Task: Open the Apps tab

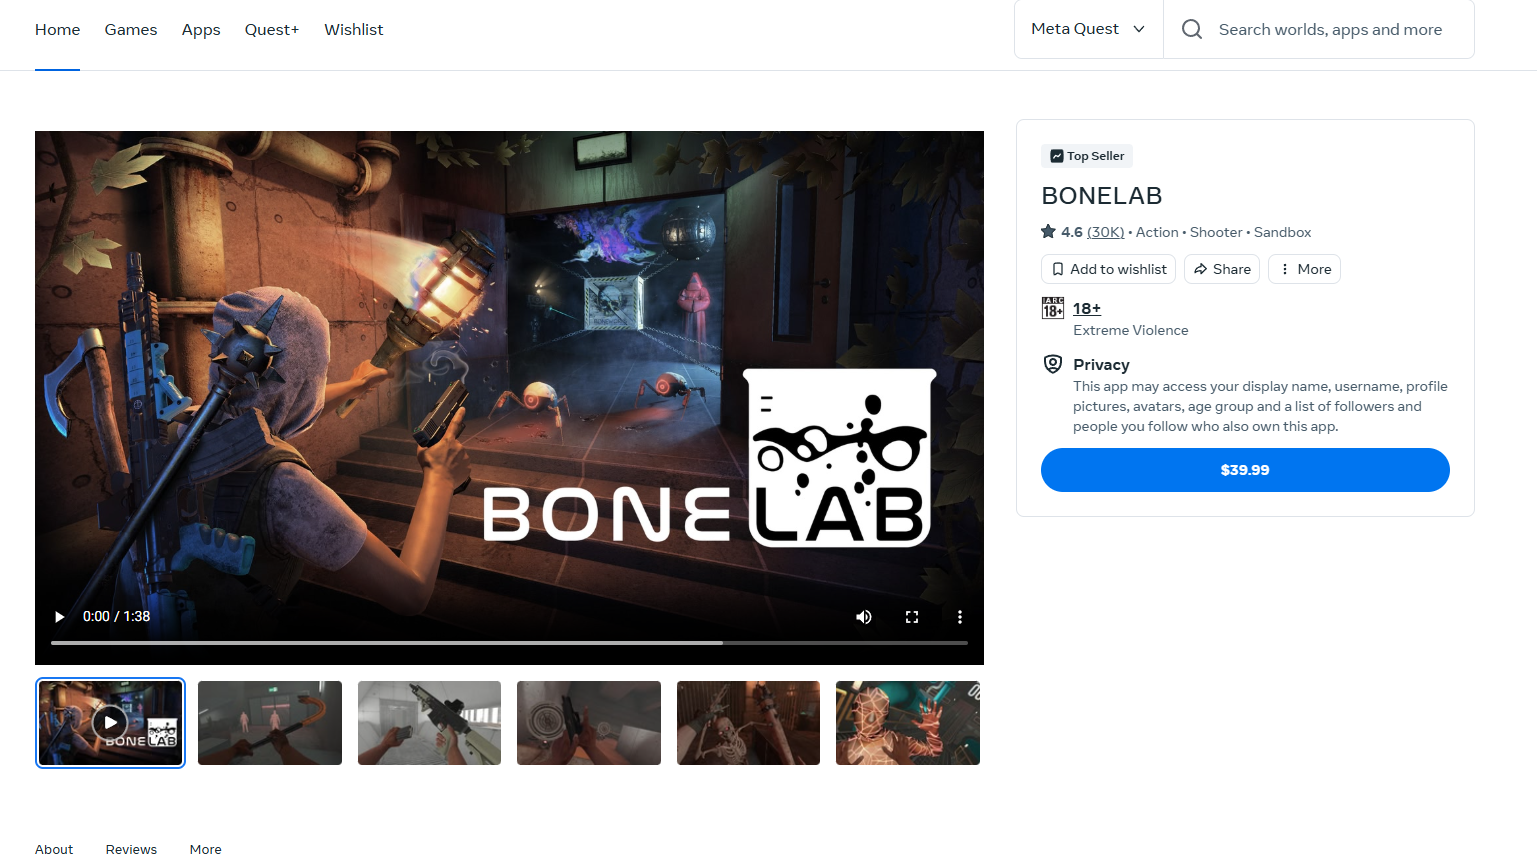Action: 201,30
